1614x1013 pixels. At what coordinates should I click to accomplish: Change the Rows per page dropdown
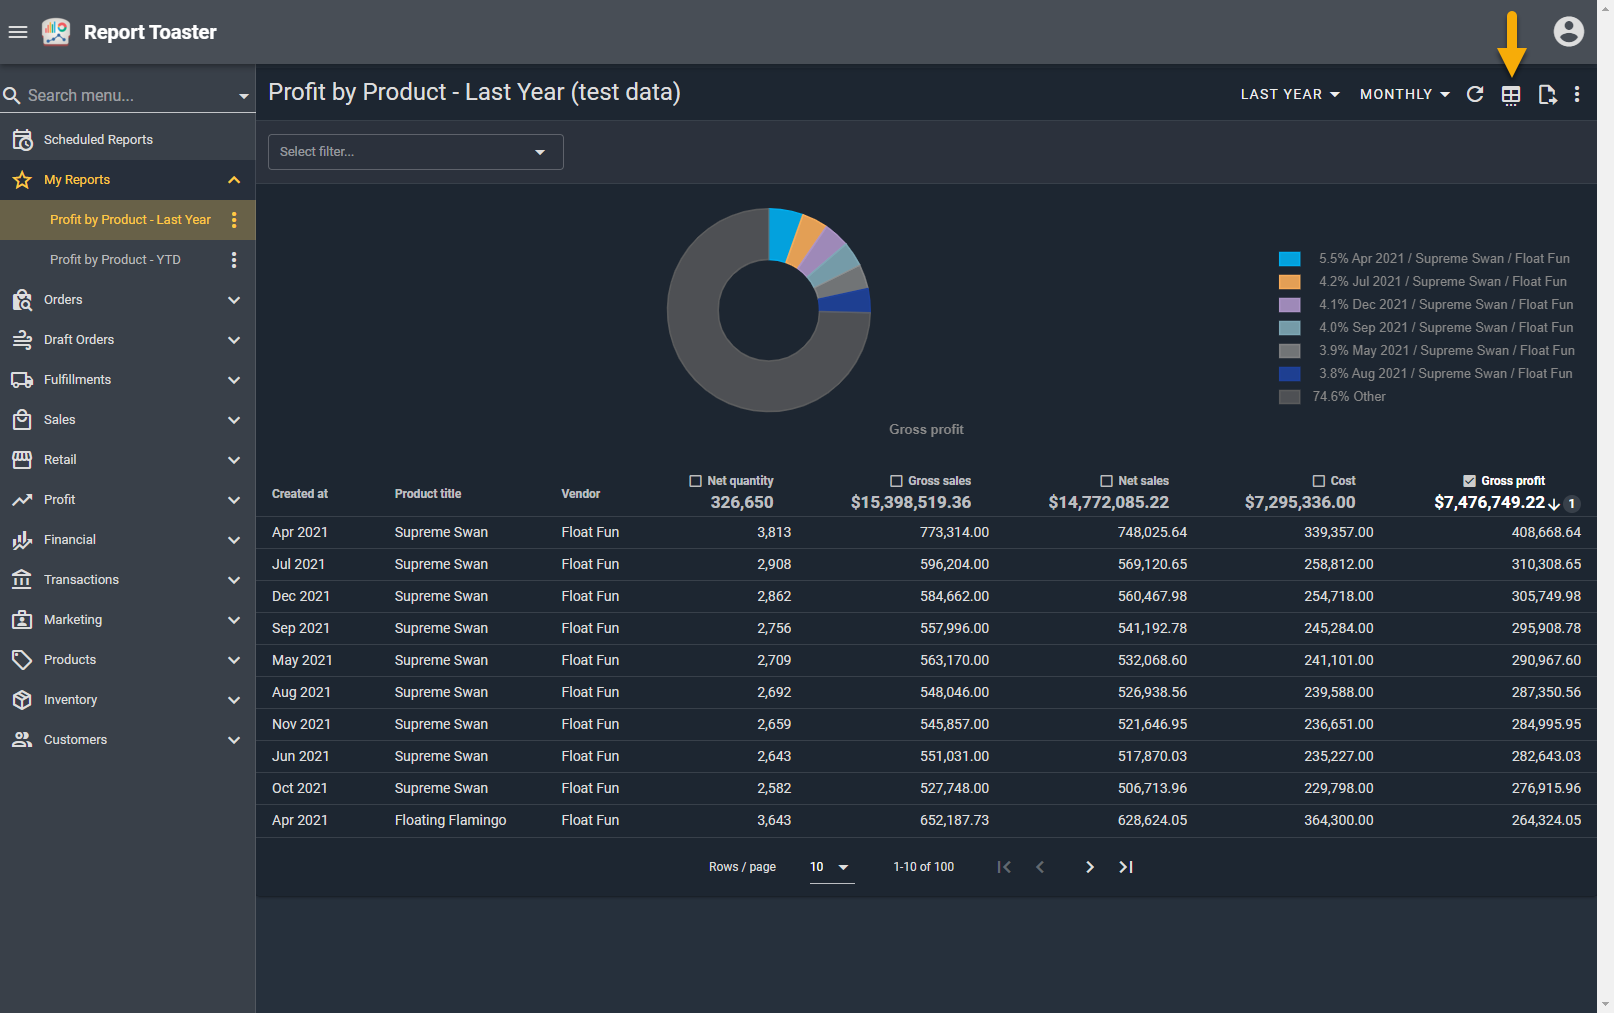click(830, 867)
